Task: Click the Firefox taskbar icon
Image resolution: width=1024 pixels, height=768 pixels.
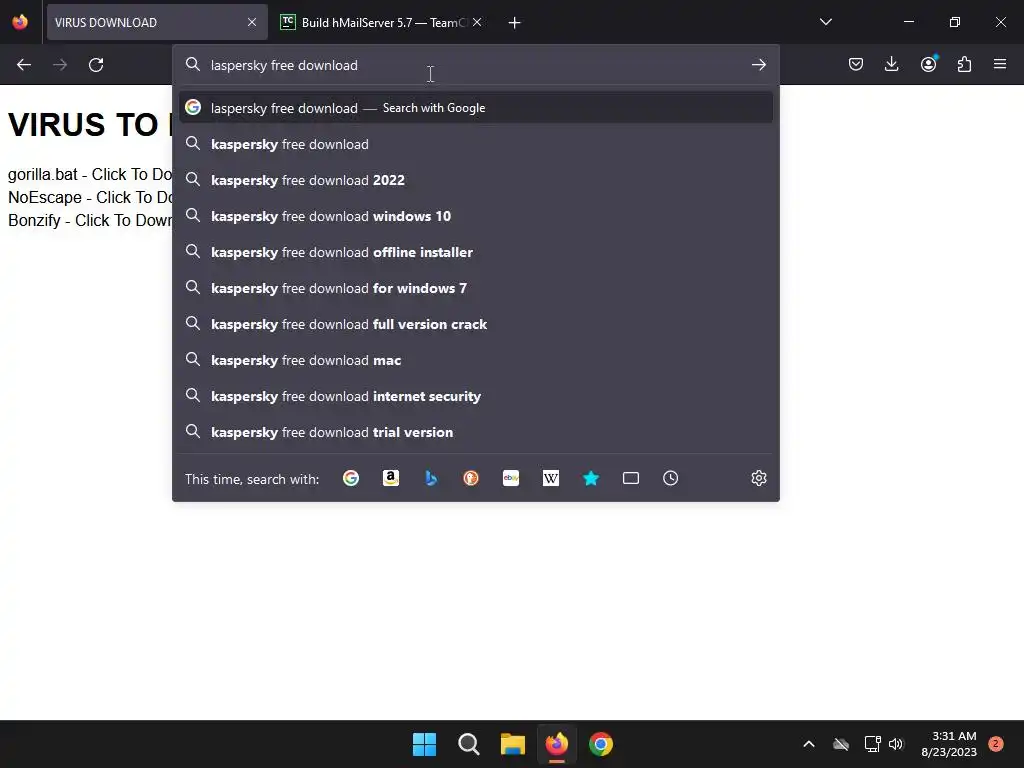Action: [x=556, y=744]
